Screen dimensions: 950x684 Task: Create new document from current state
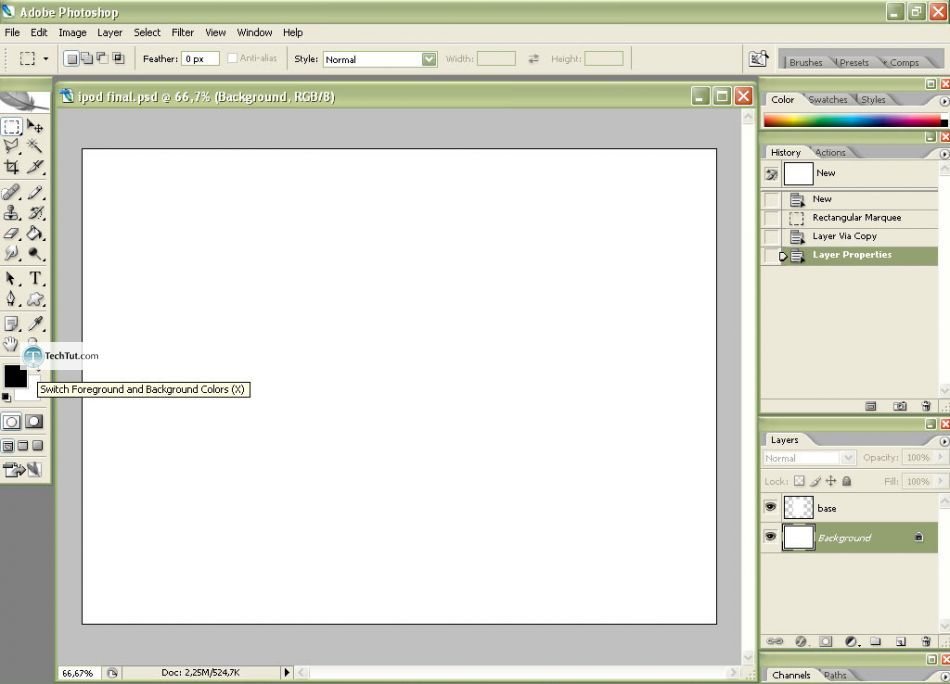871,406
